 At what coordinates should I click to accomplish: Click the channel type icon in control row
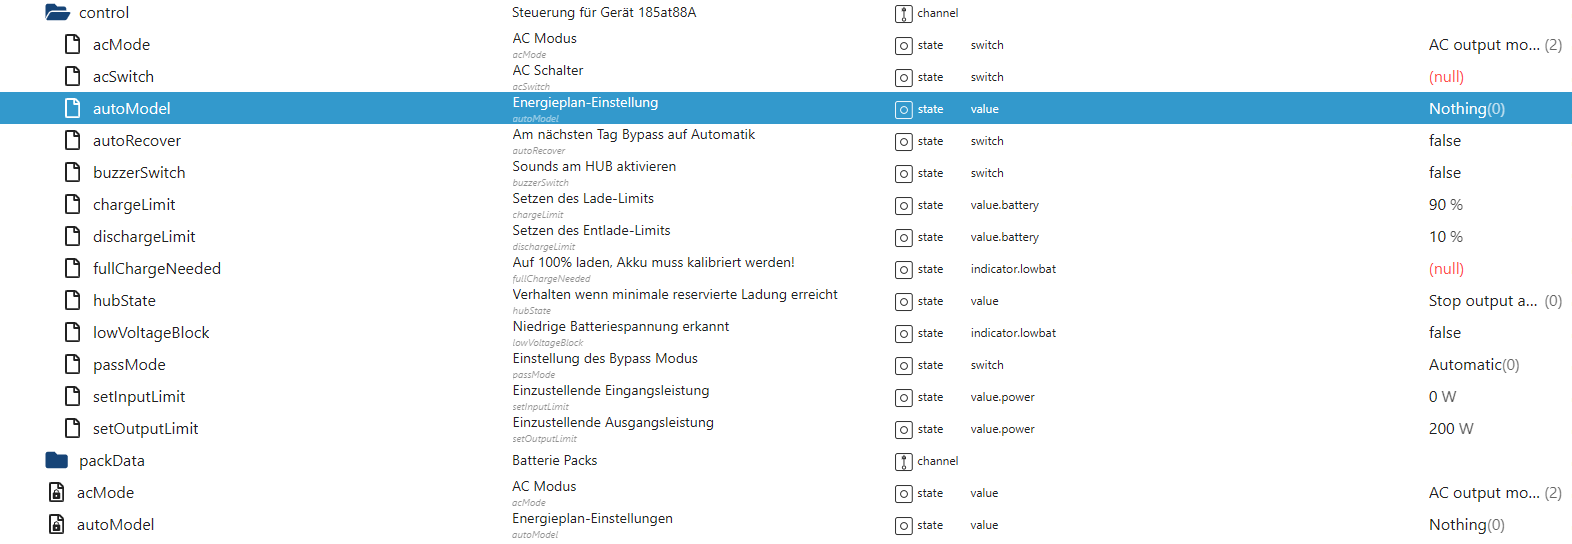click(x=904, y=13)
